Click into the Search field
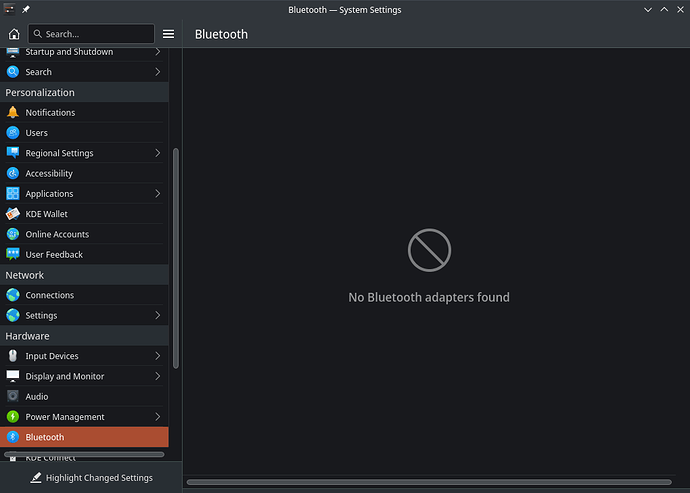Screen dimensions: 690x493 (x=91, y=34)
